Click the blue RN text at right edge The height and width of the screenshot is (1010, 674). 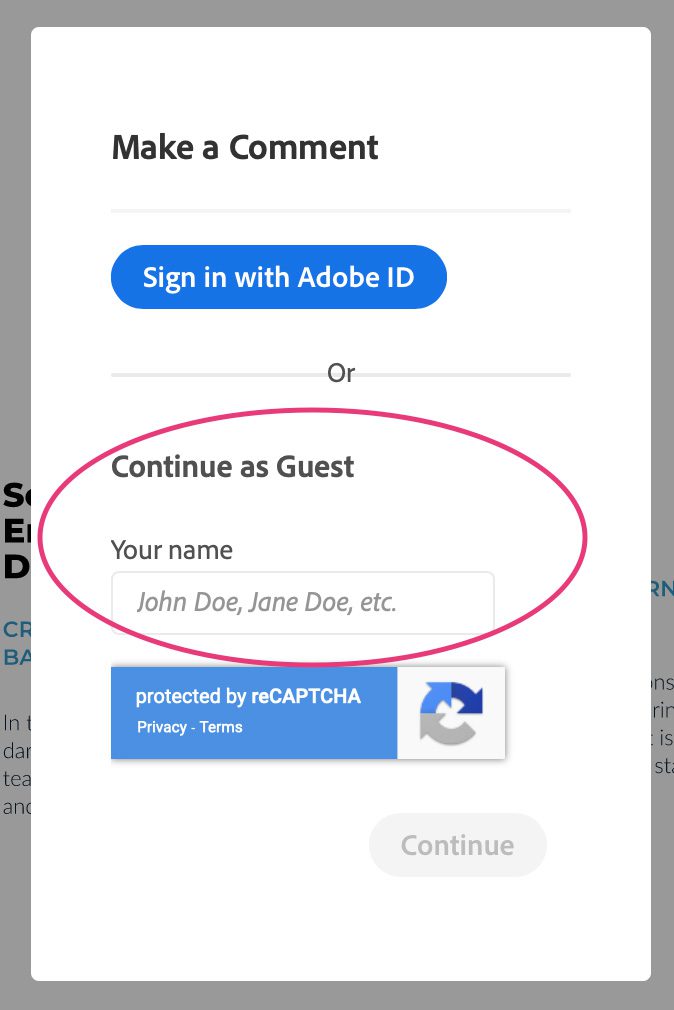click(x=662, y=589)
